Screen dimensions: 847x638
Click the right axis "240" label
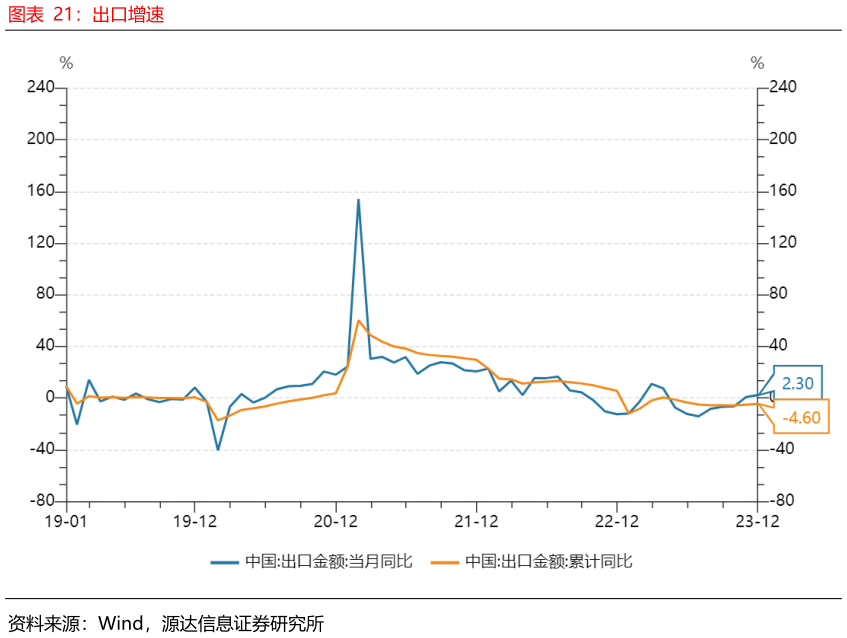tap(783, 87)
